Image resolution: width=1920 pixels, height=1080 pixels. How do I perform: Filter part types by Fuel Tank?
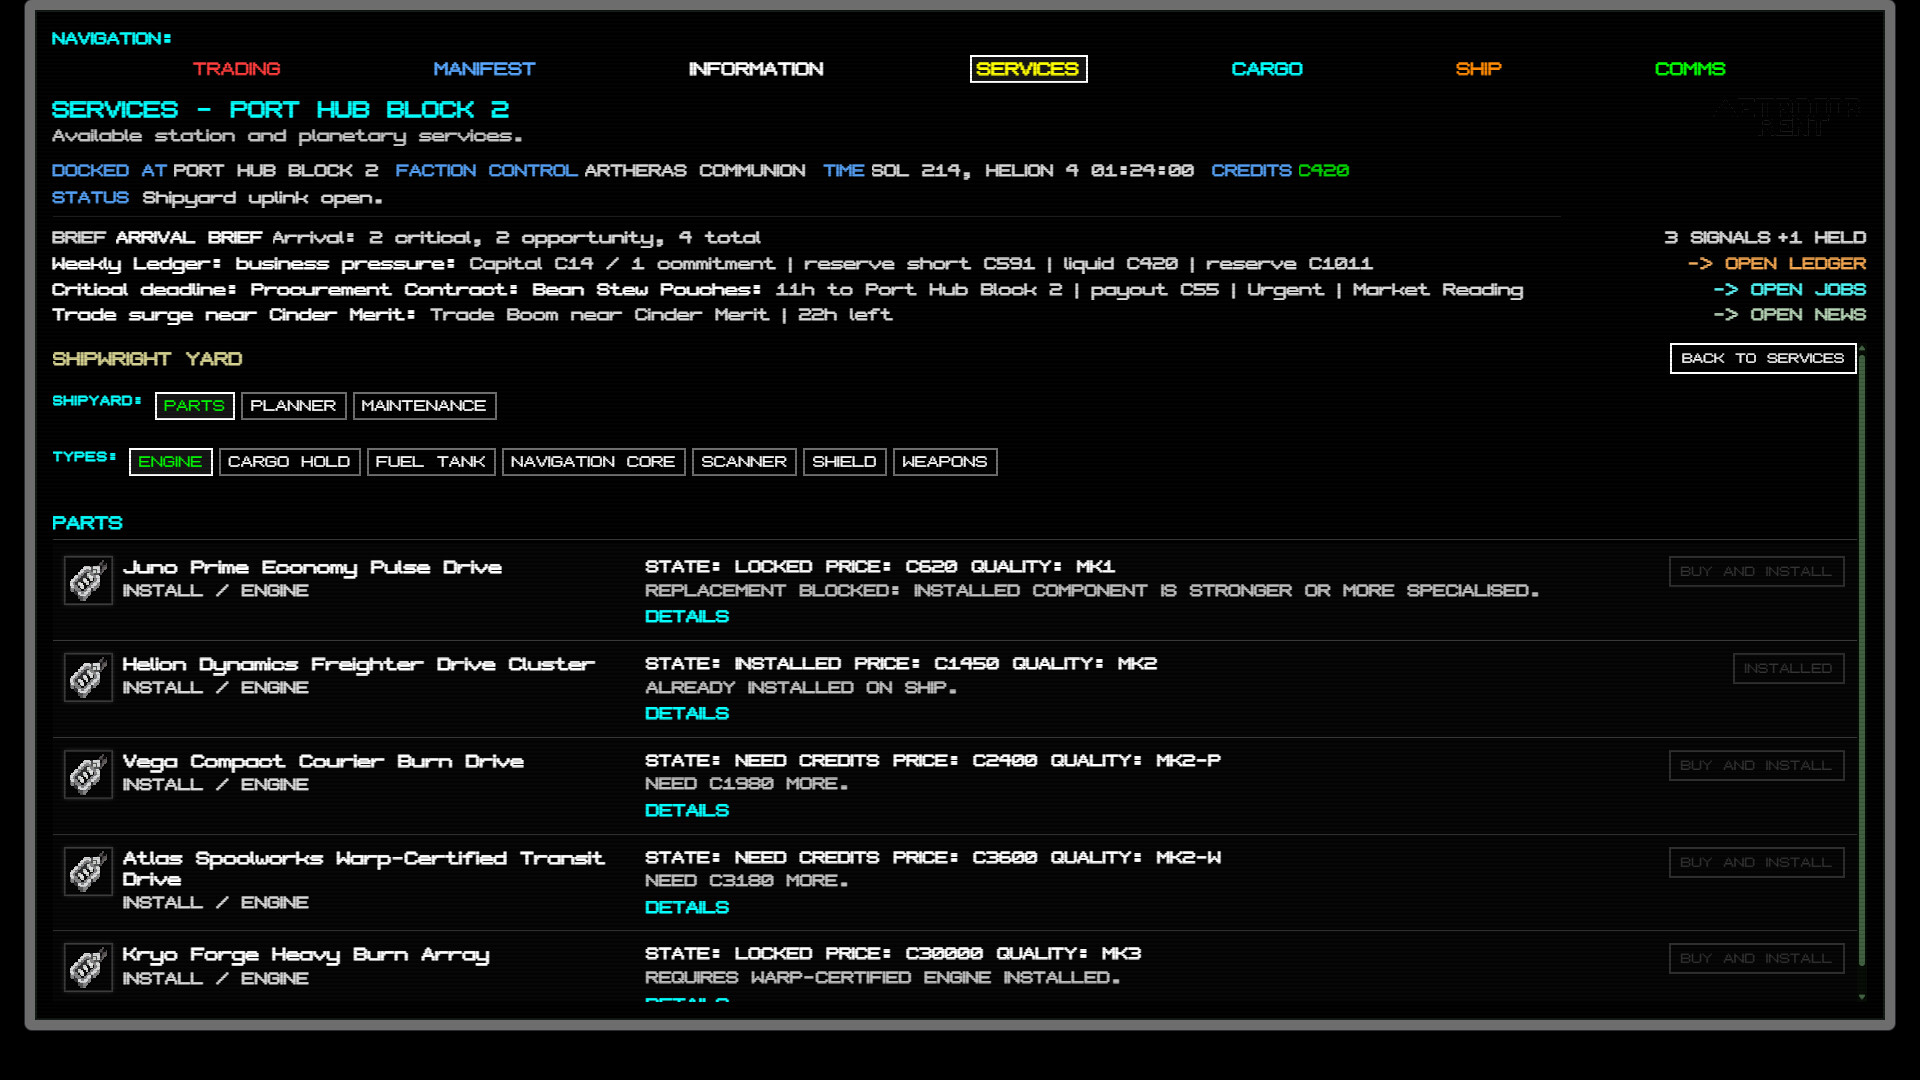pos(431,462)
